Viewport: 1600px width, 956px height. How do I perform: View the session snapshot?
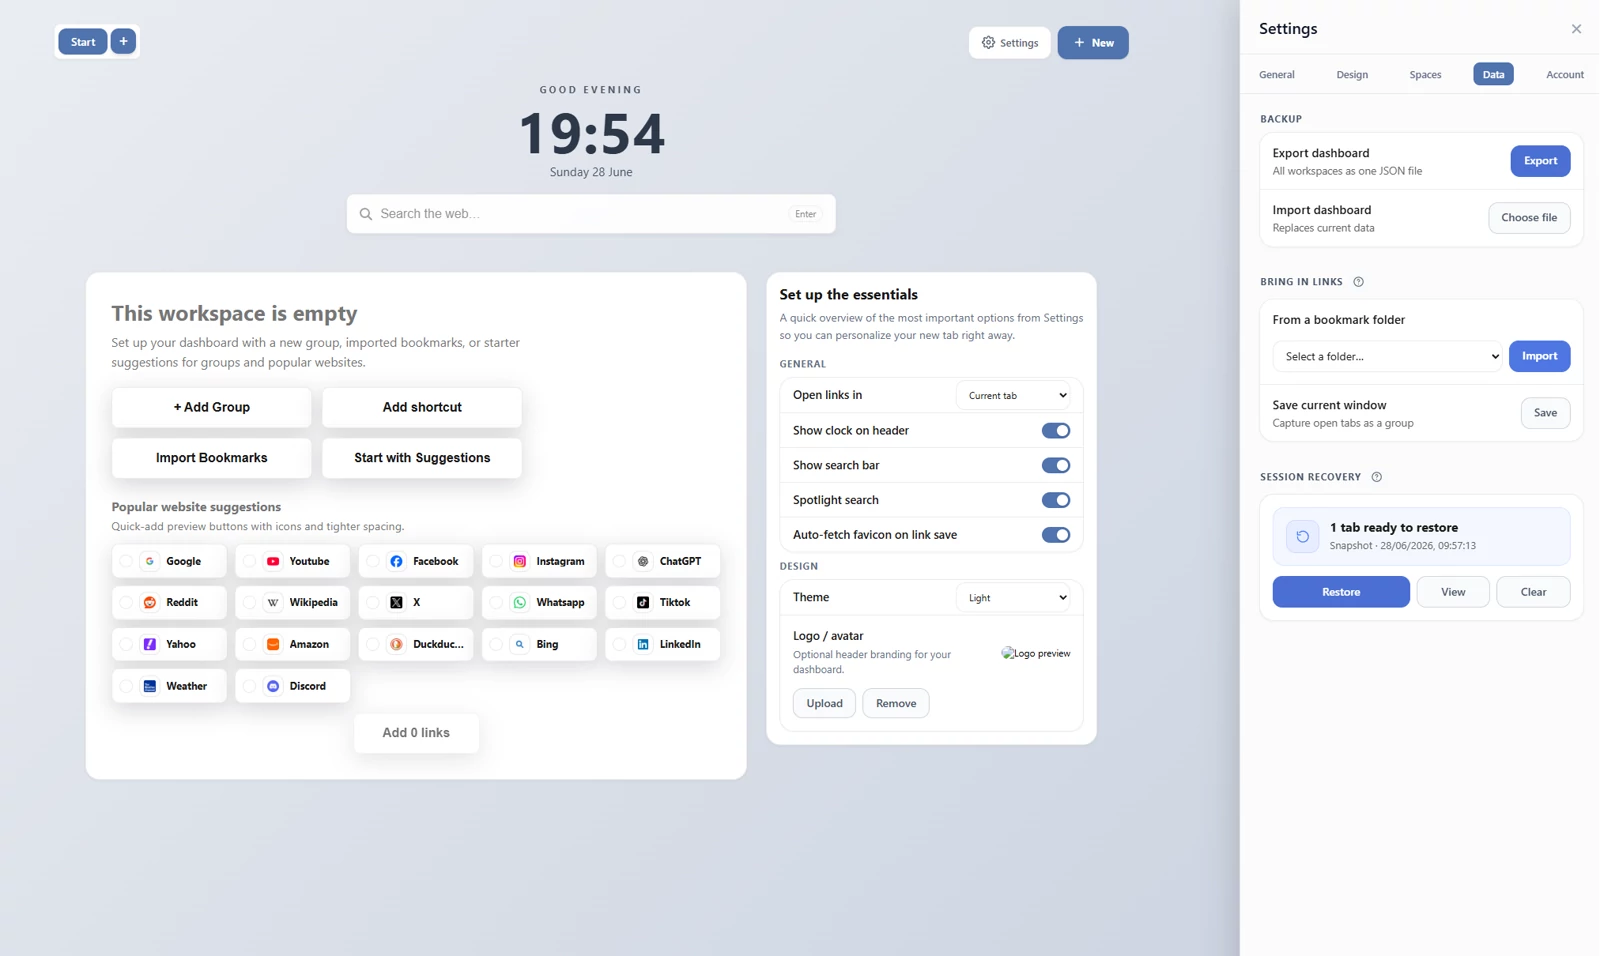pos(1453,592)
